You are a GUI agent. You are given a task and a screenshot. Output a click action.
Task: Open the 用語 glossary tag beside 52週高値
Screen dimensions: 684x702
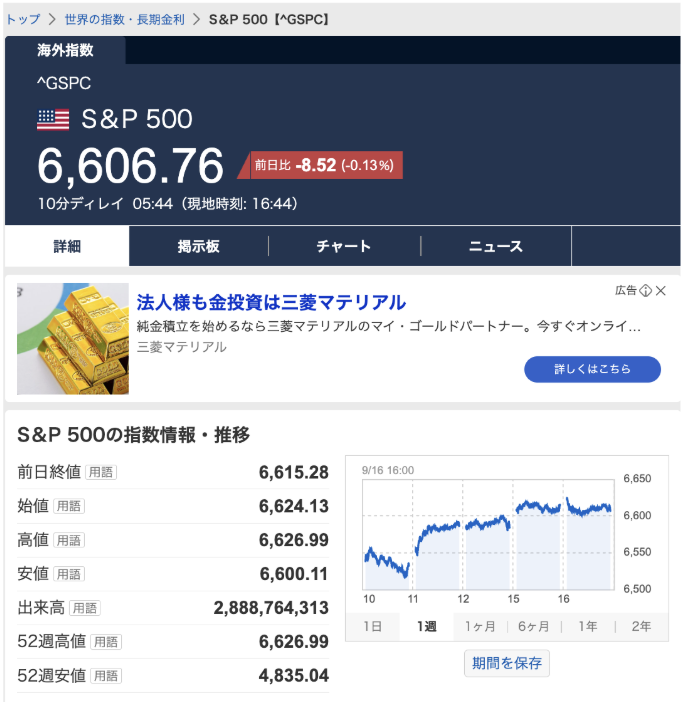[107, 642]
